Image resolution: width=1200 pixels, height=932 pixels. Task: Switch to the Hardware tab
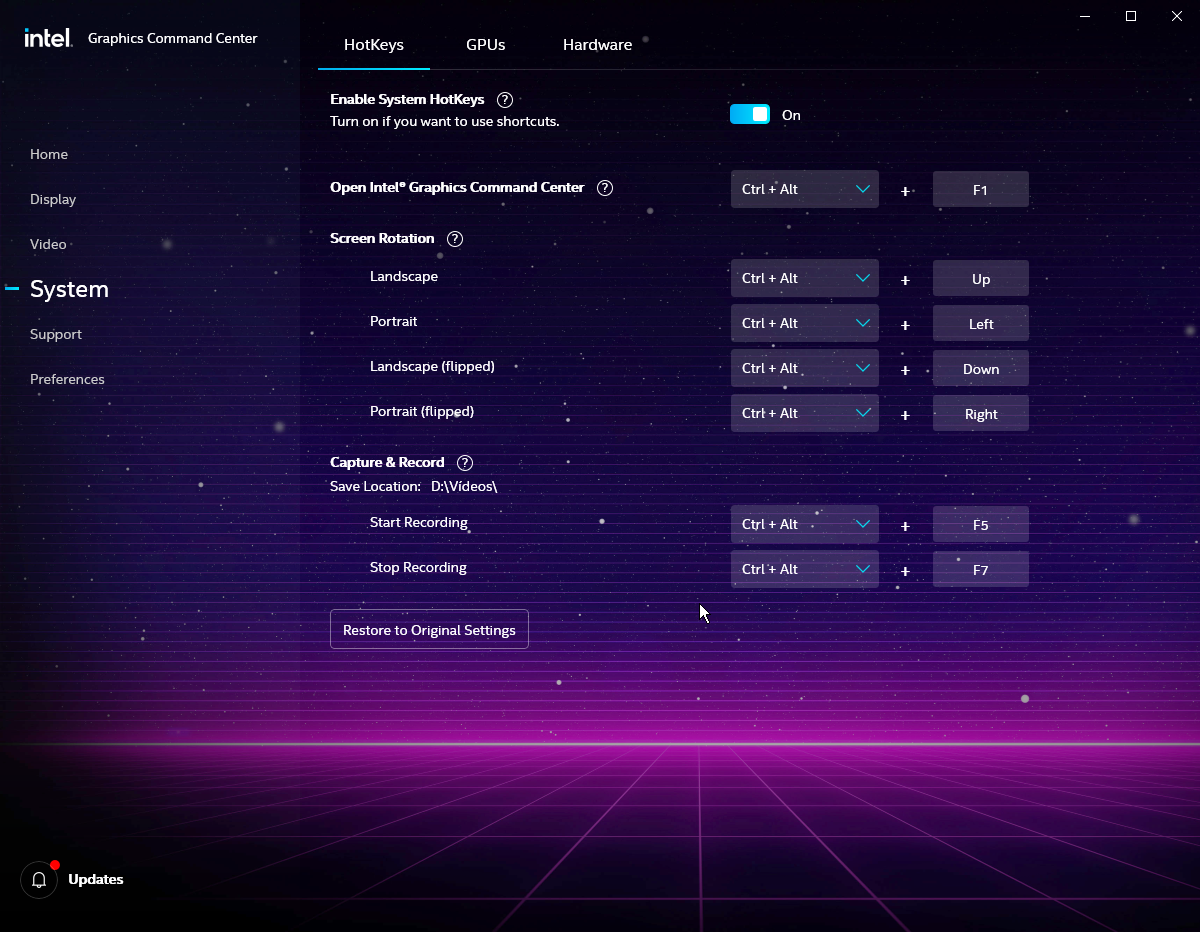597,45
